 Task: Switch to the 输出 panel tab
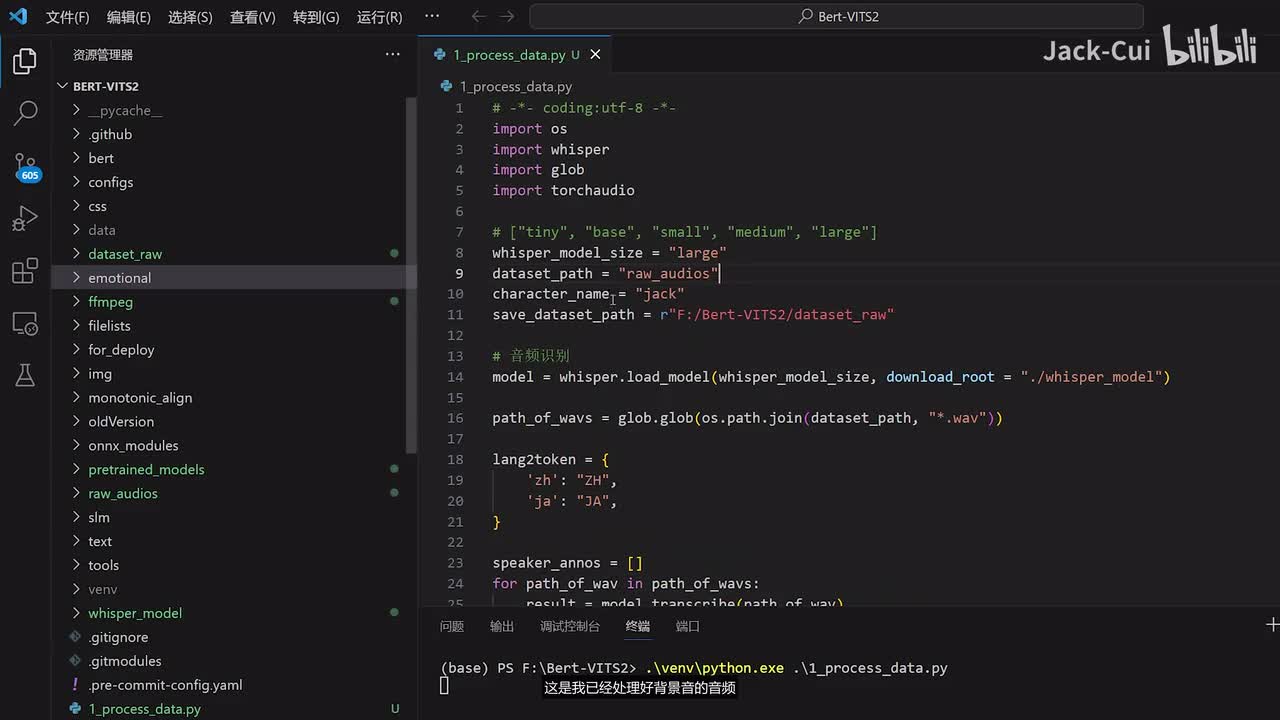(502, 626)
